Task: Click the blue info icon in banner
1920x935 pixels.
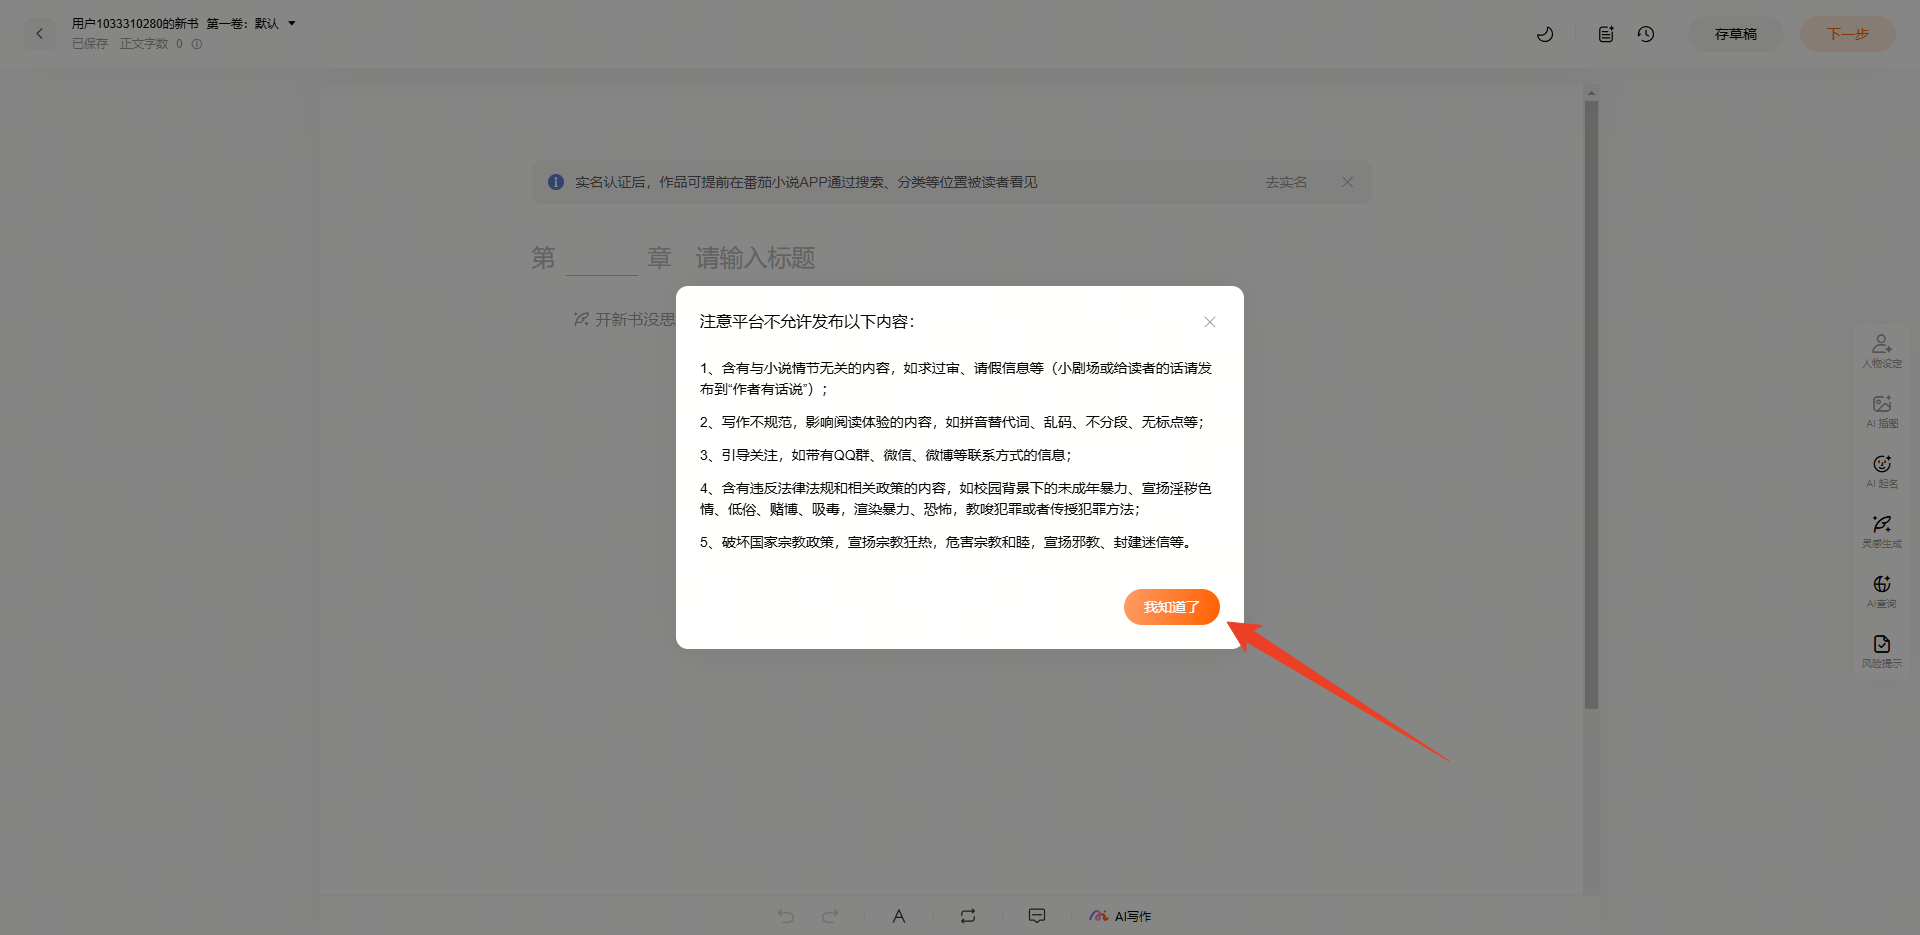Action: (x=556, y=182)
